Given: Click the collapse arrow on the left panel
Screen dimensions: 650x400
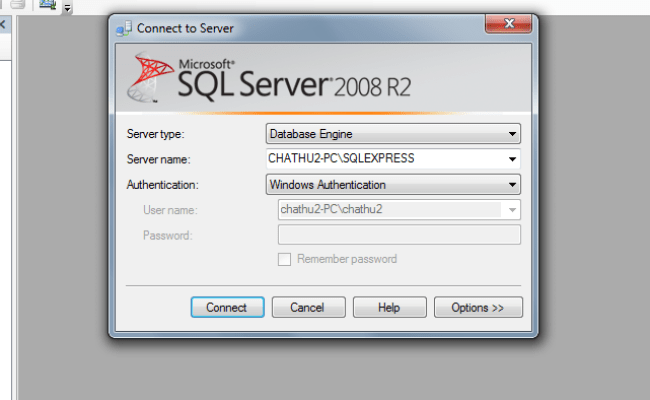Looking at the screenshot, I should [3, 24].
